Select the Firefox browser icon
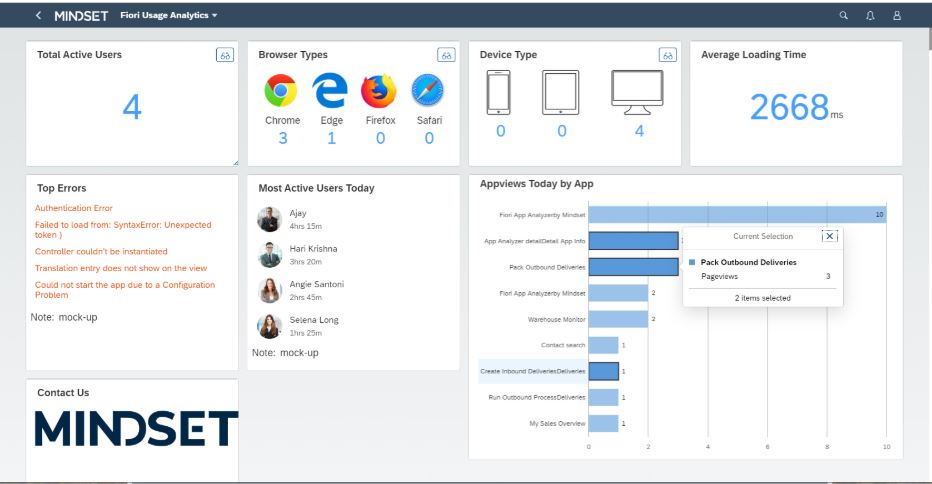The height and width of the screenshot is (484, 932). (379, 90)
